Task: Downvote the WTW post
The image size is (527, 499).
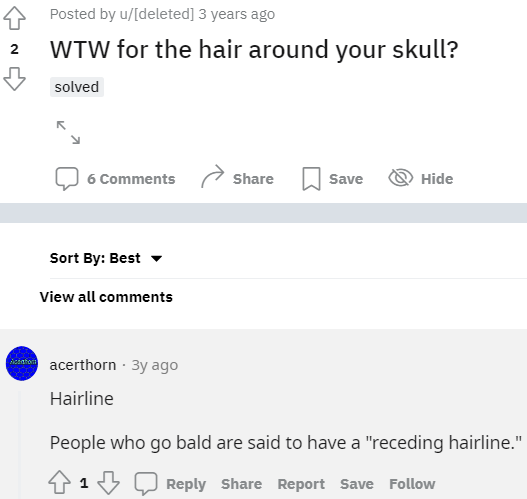Action: click(14, 79)
